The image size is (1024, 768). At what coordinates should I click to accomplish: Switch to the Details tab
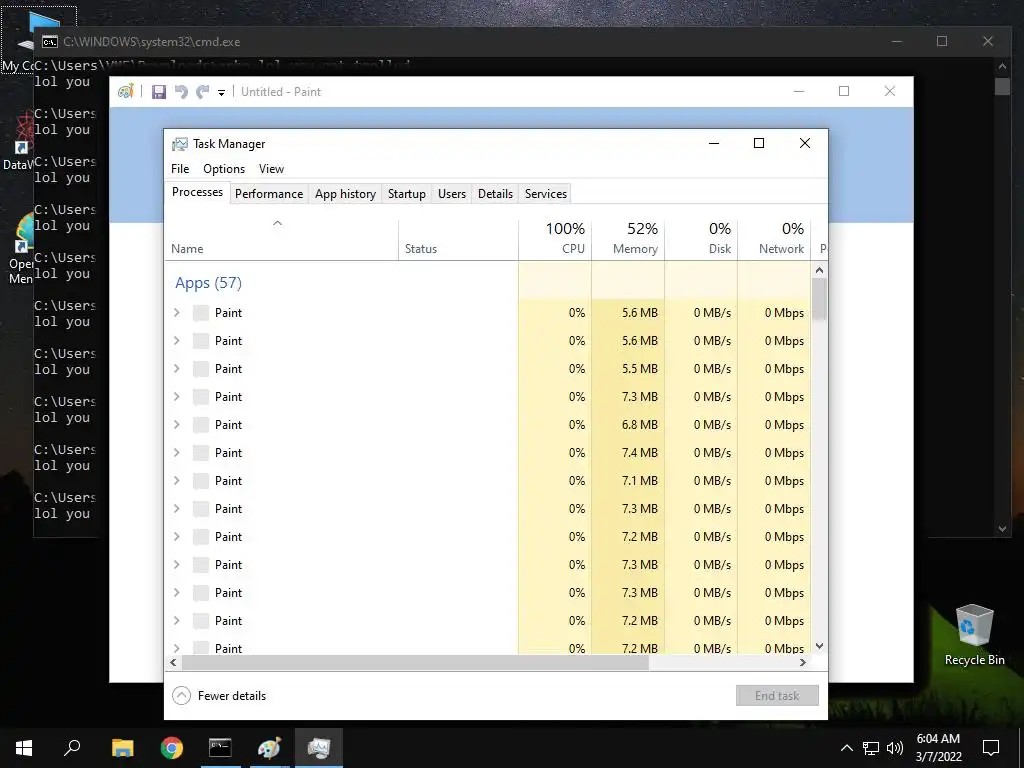[x=495, y=194]
